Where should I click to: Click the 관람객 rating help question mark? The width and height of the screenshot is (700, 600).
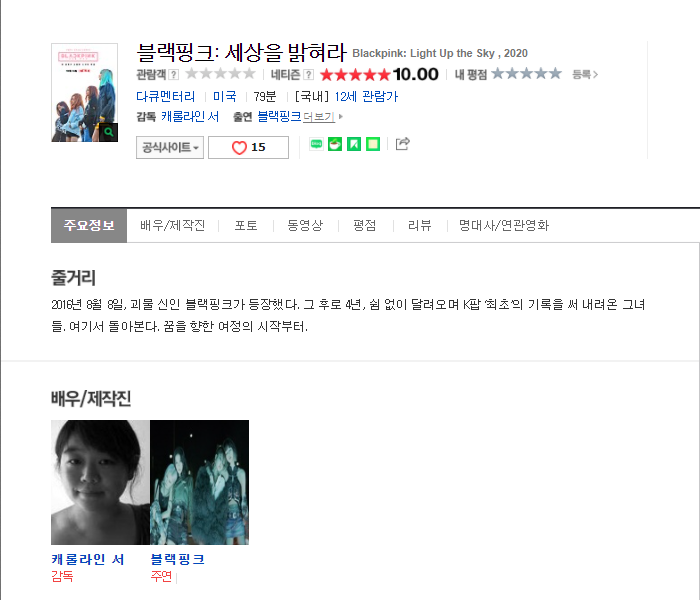[174, 75]
